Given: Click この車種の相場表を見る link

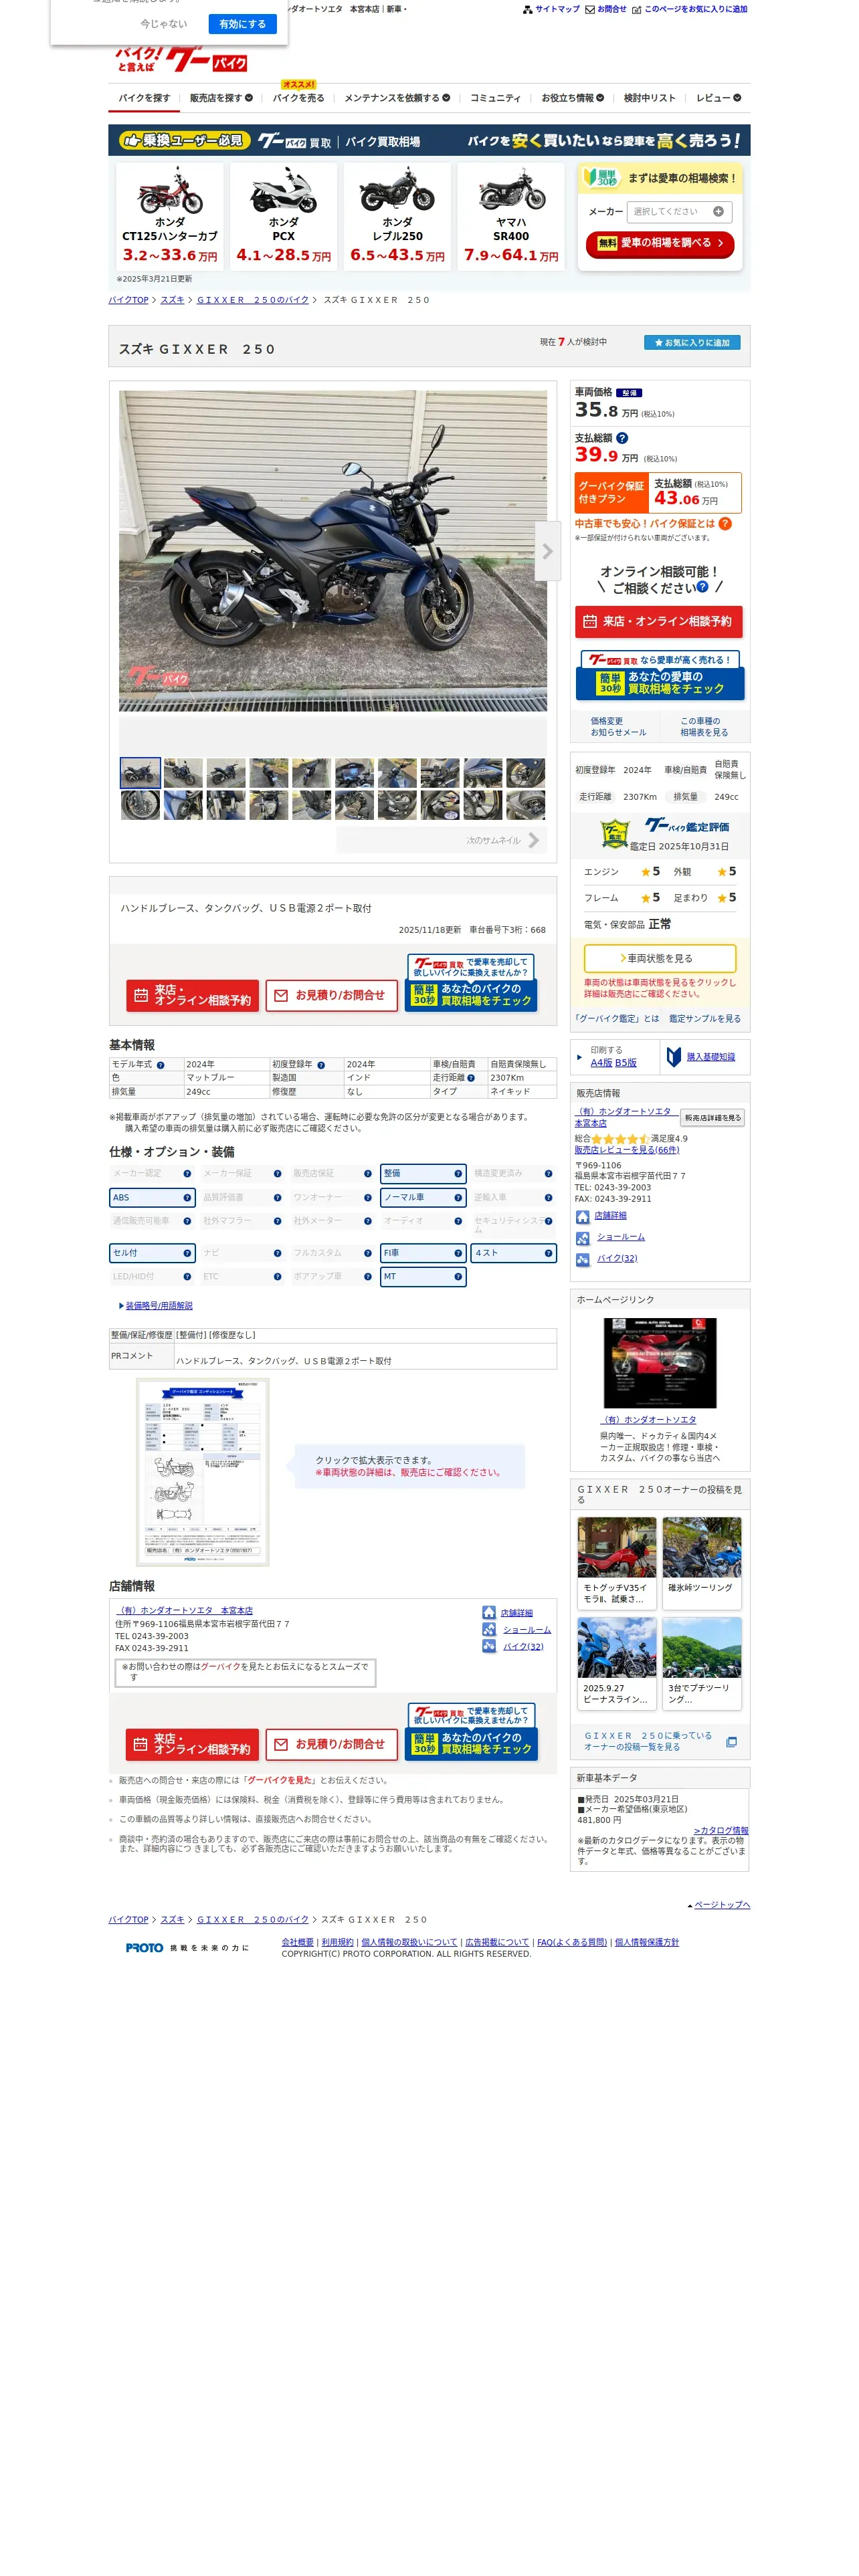Looking at the screenshot, I should tap(703, 726).
